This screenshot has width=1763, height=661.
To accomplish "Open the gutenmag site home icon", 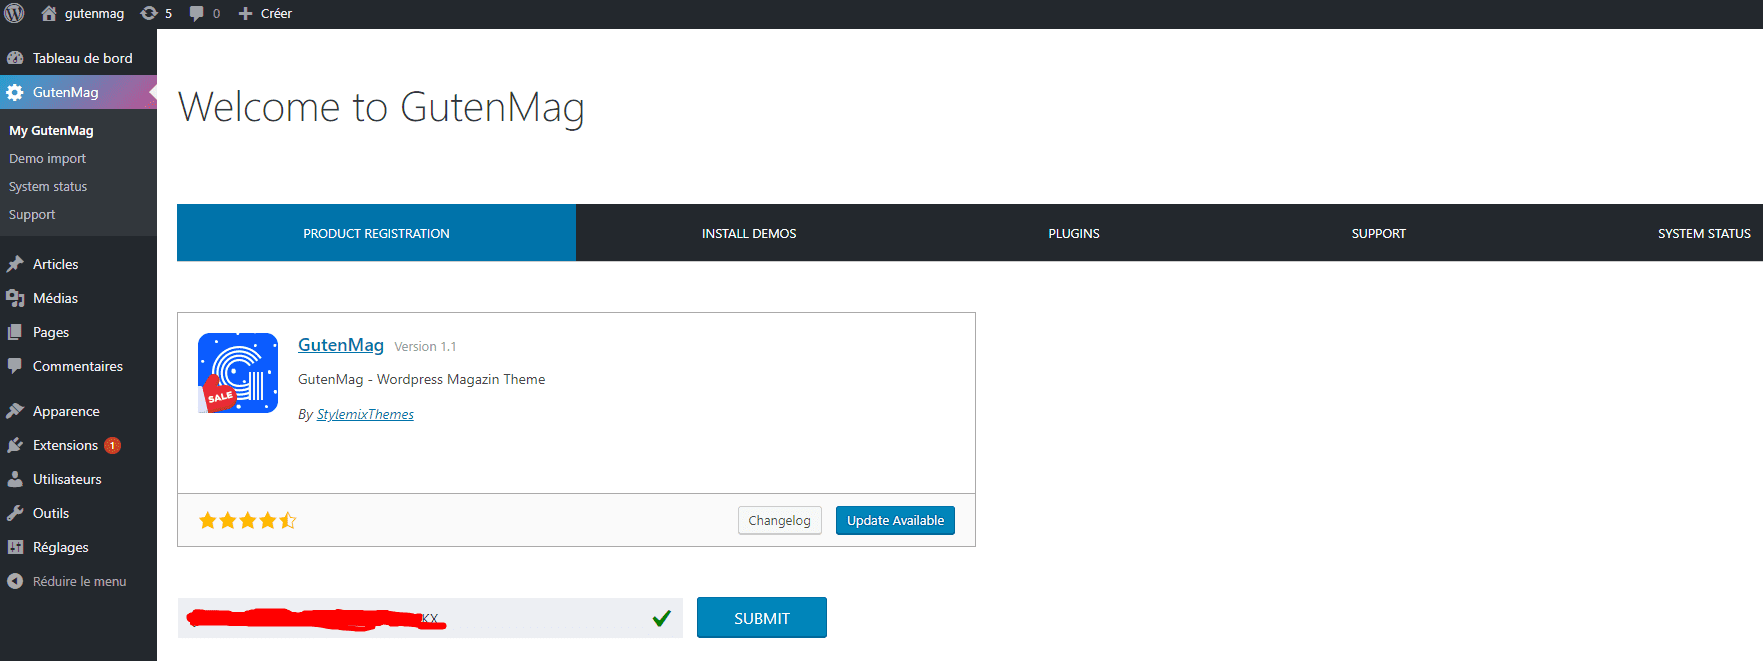I will [x=49, y=13].
